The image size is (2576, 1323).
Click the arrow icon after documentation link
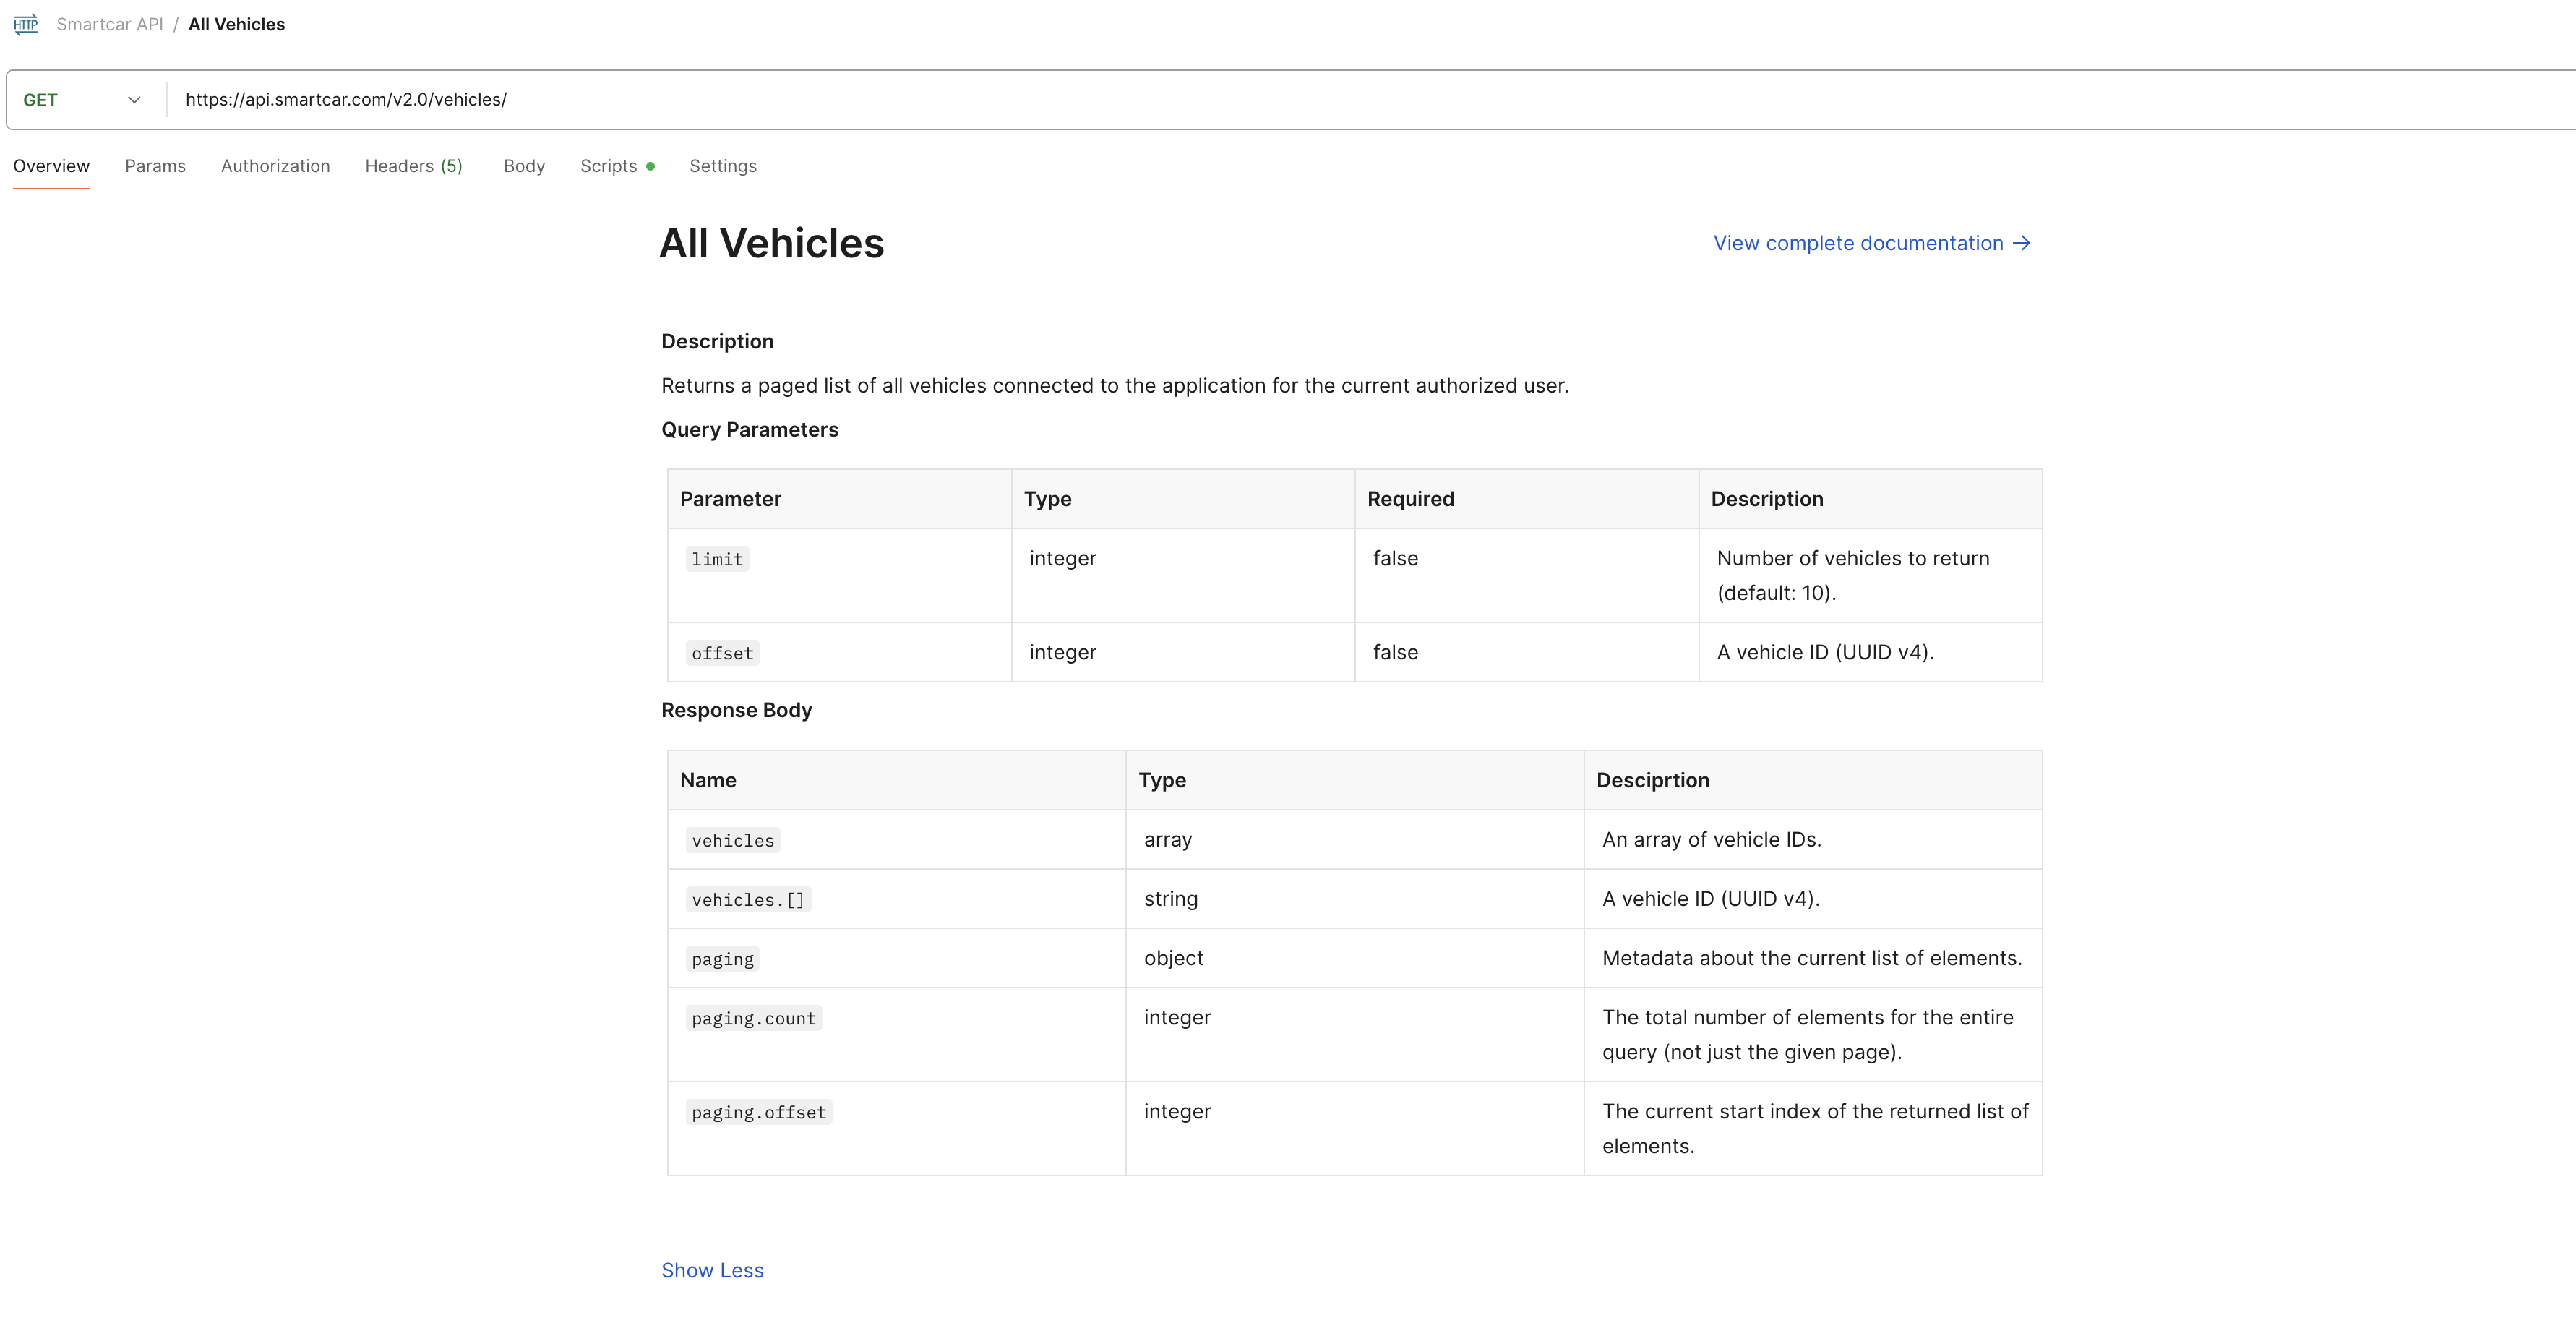point(2022,243)
